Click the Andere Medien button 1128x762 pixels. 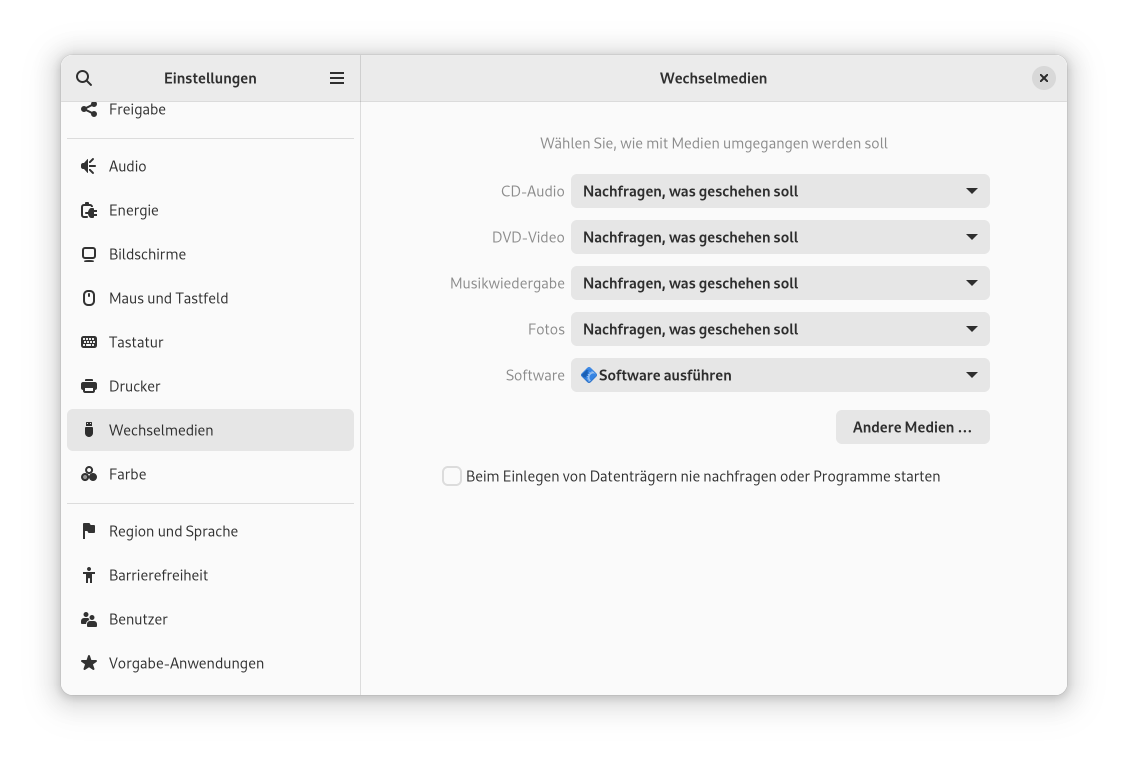(x=912, y=427)
